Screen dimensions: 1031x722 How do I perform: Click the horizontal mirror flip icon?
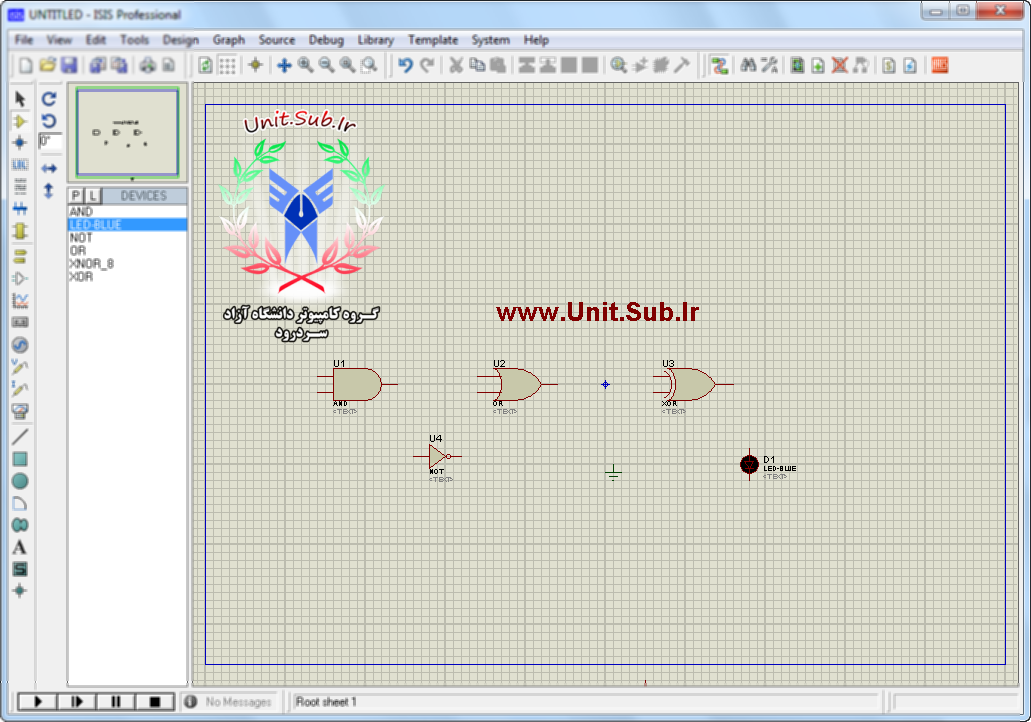49,169
